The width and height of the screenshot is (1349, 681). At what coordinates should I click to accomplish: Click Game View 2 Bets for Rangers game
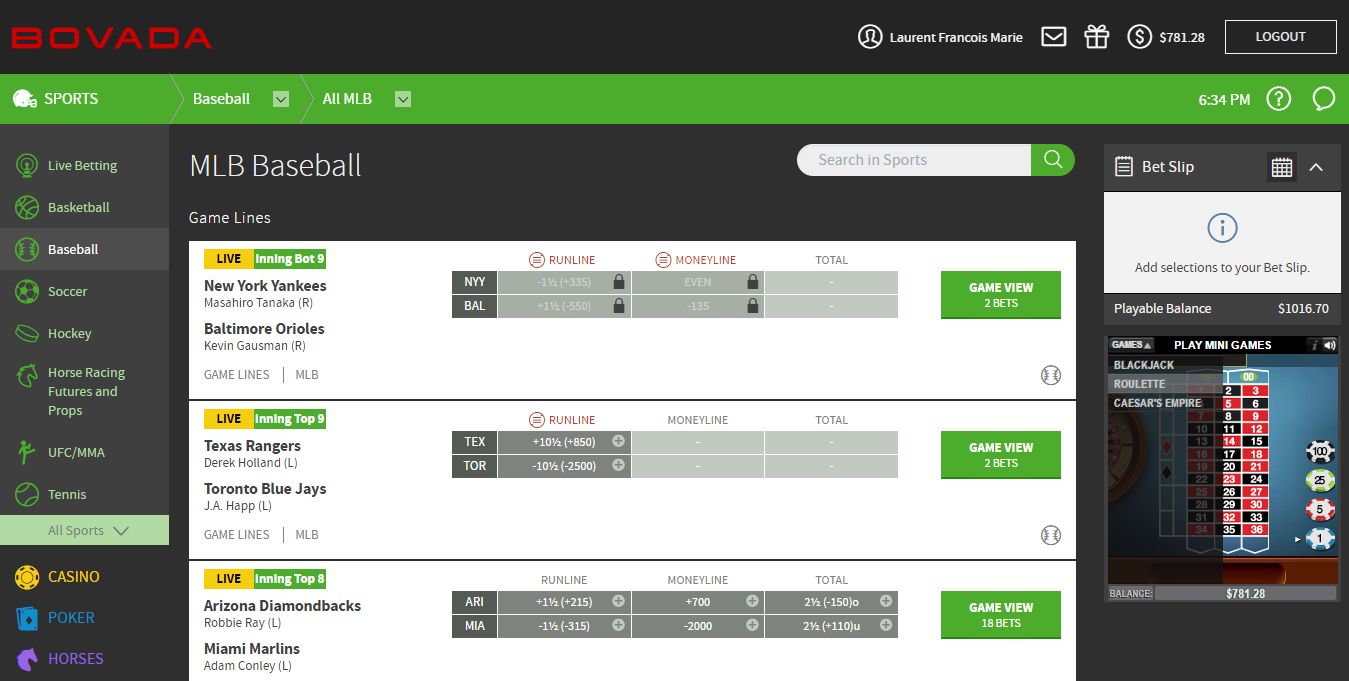pos(1001,455)
